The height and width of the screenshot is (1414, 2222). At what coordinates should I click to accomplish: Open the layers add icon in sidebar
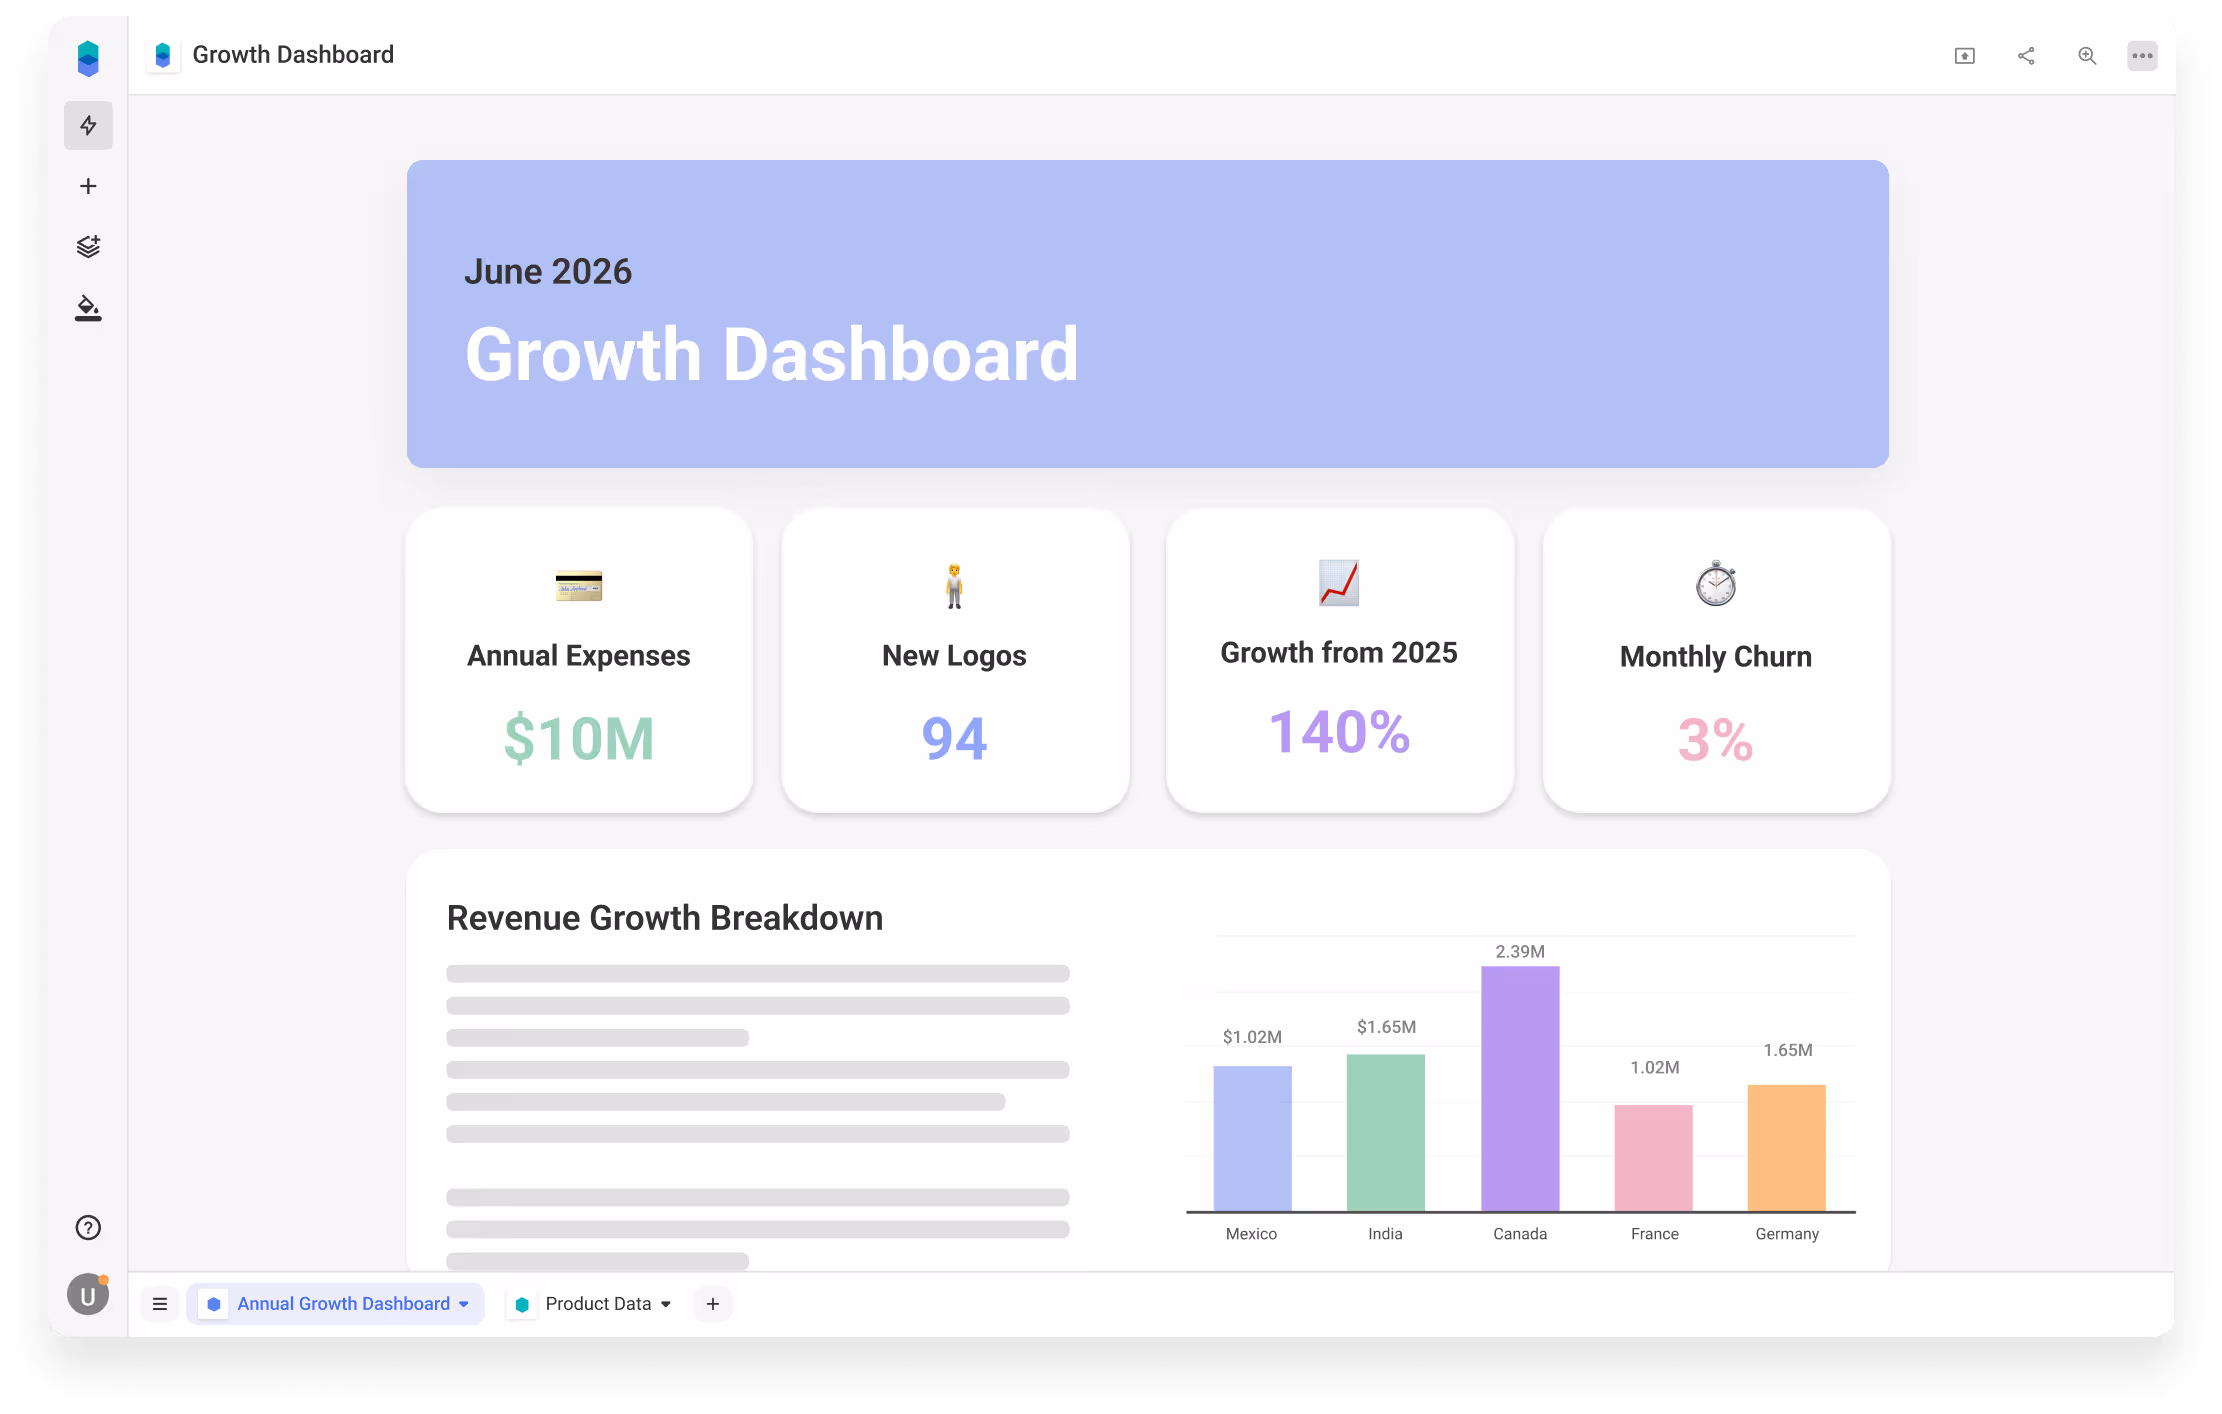pos(88,246)
